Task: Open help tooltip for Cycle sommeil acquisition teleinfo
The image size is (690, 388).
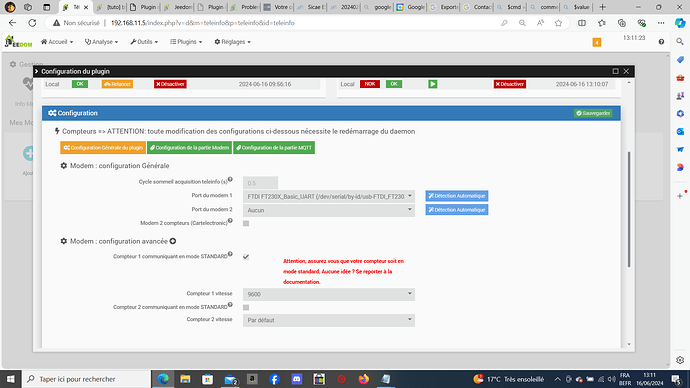Action: click(230, 179)
